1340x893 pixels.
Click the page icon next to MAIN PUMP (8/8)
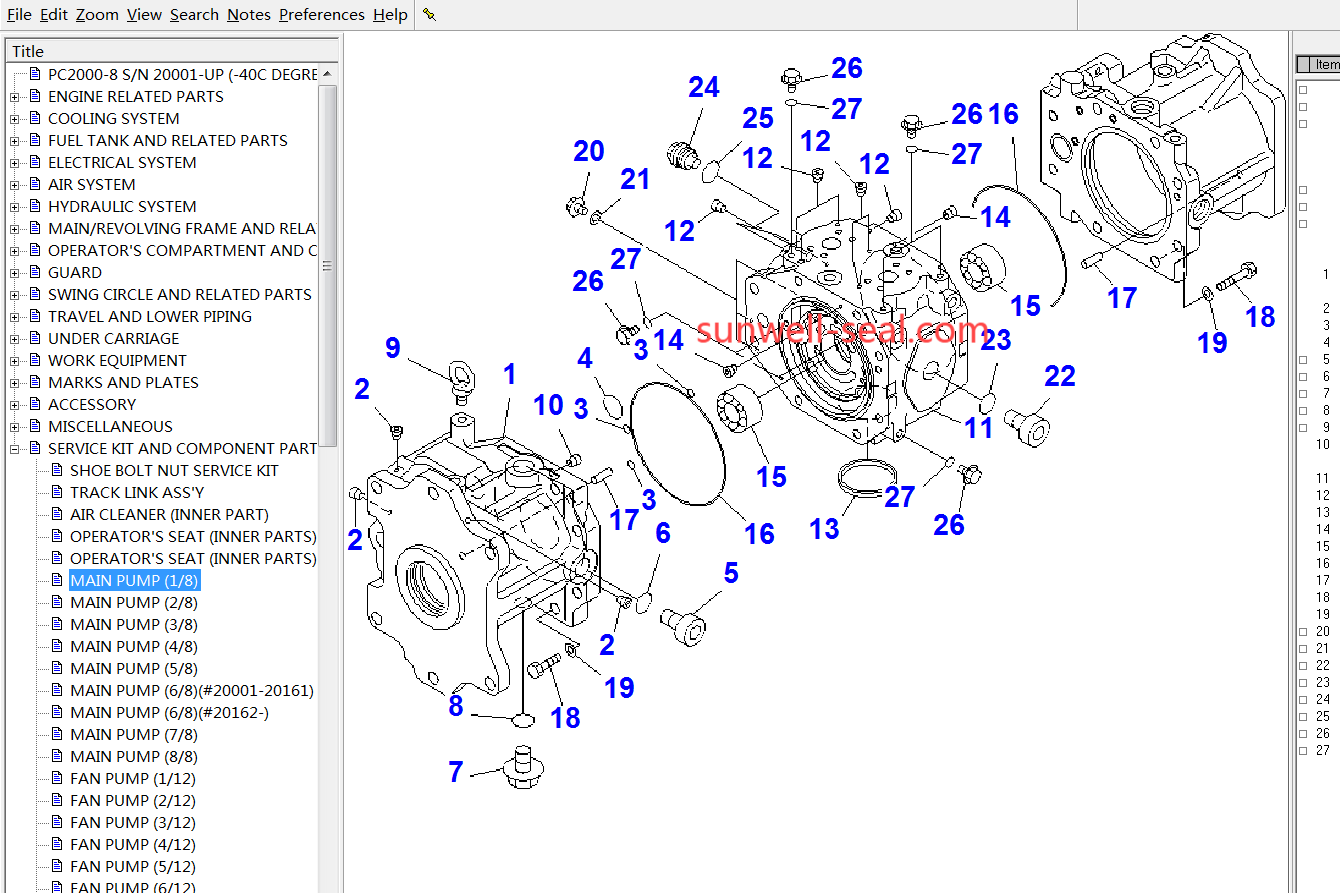(x=57, y=756)
